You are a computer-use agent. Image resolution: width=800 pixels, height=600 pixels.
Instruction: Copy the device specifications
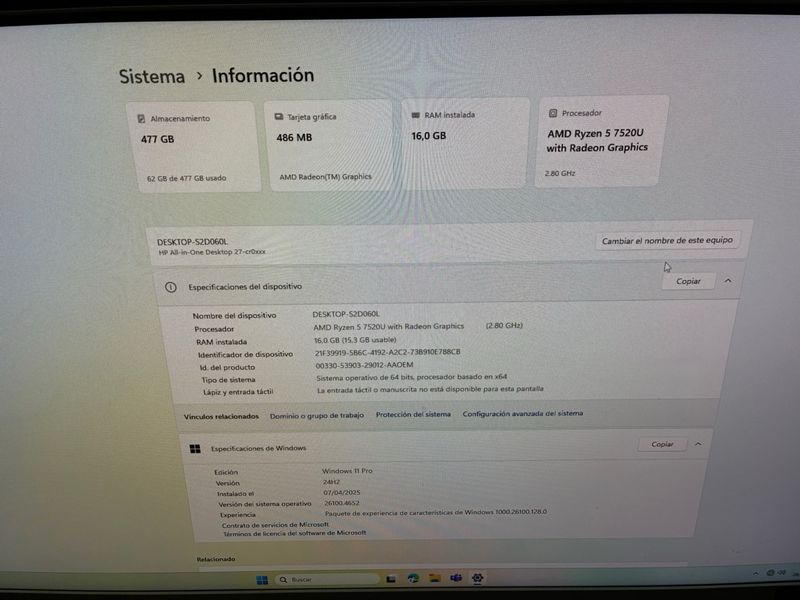click(688, 281)
